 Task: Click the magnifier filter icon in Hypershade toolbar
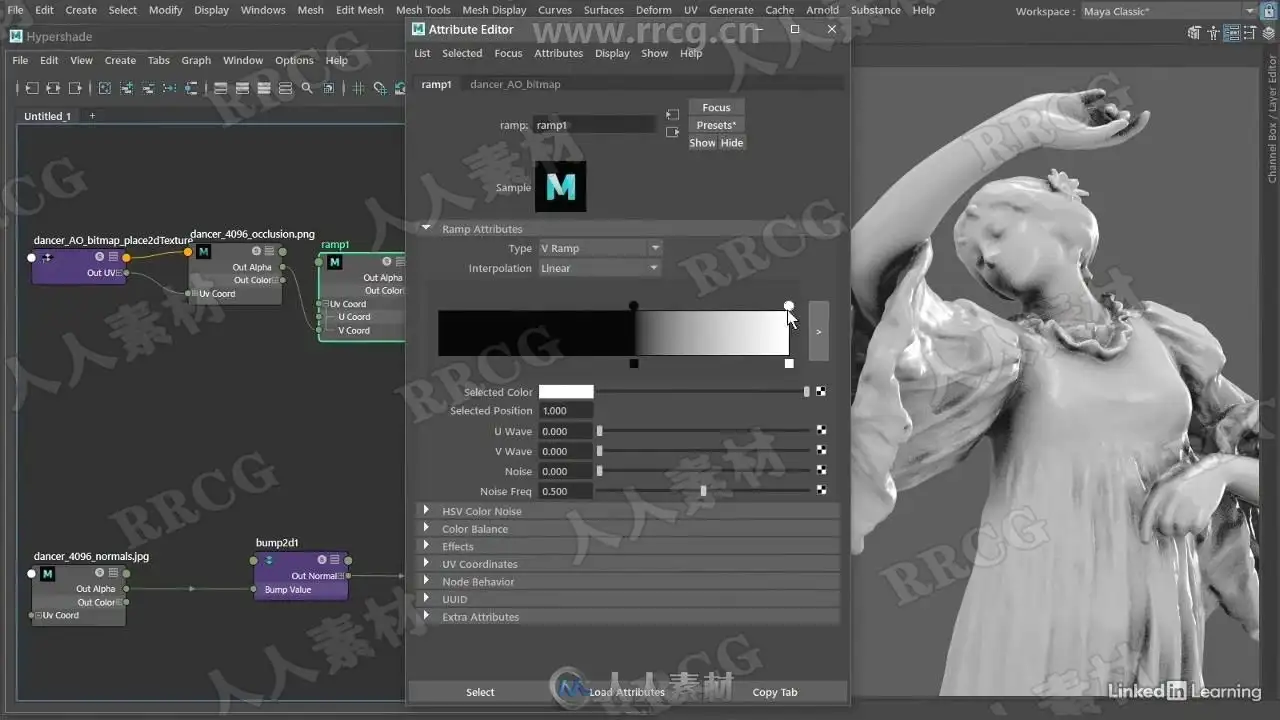point(307,88)
